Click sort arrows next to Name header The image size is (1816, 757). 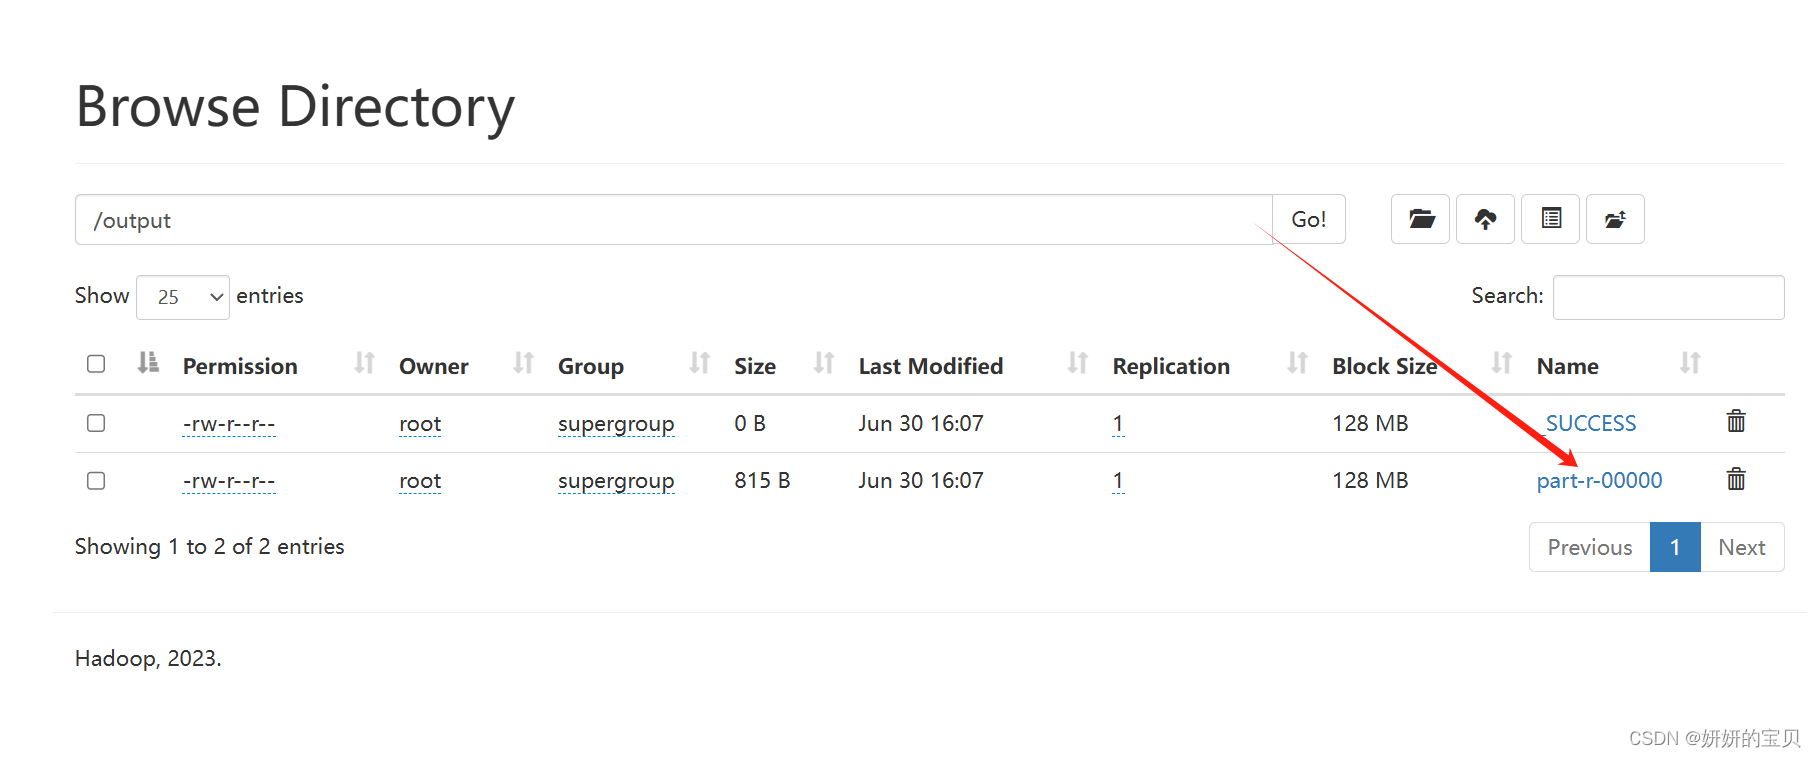pyautogui.click(x=1690, y=364)
